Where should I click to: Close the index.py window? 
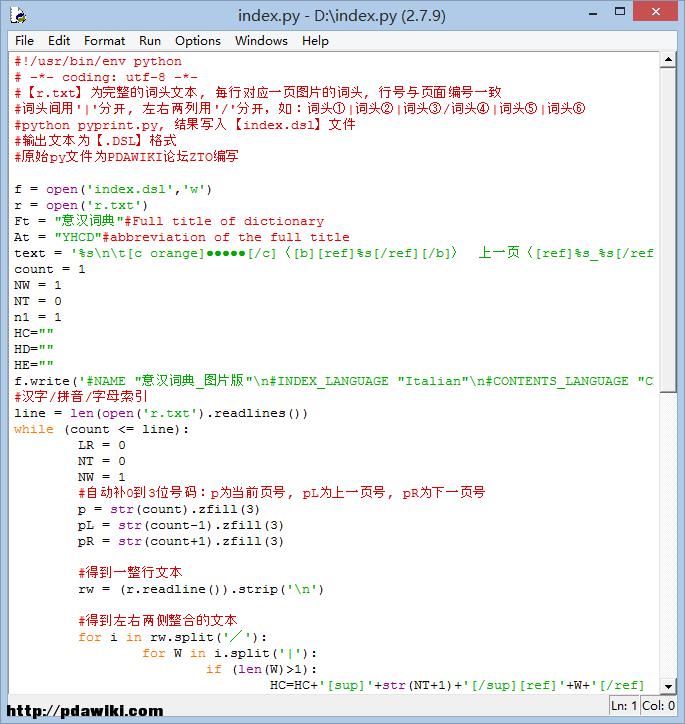point(655,12)
